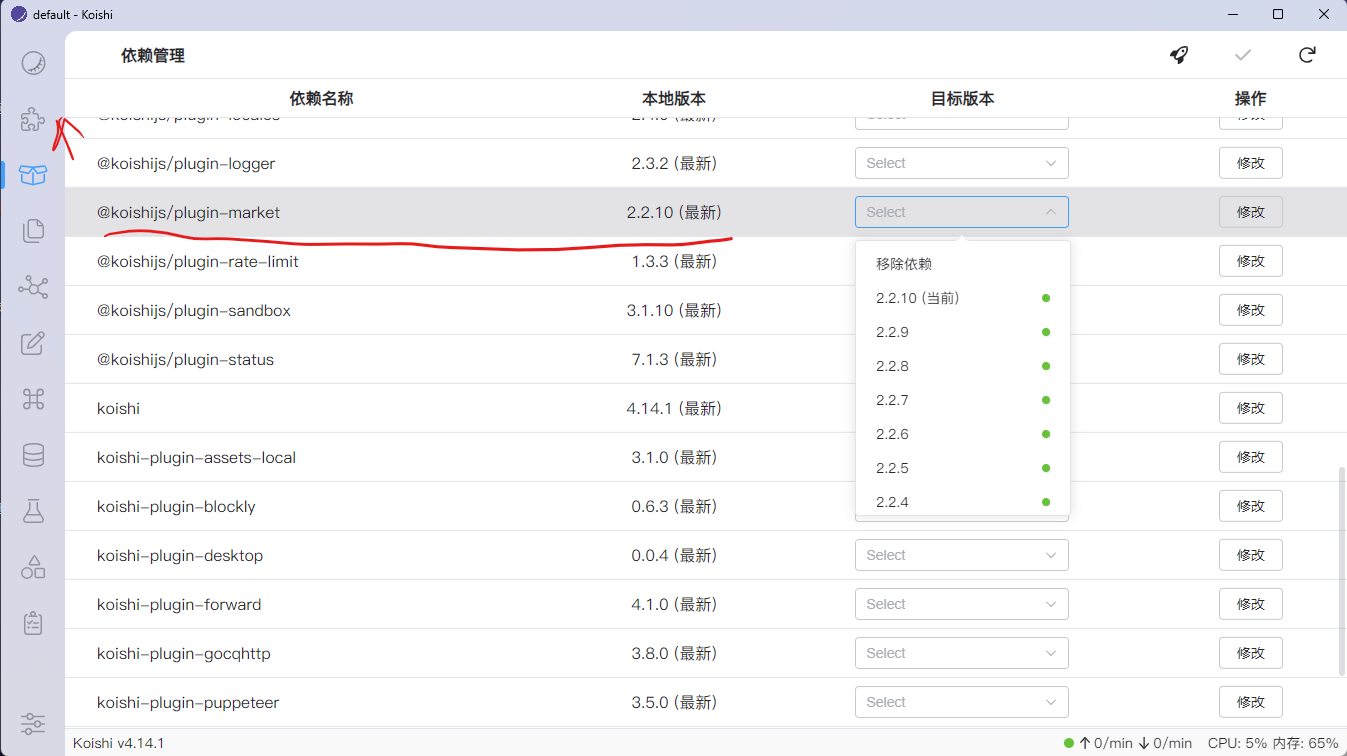Open target version dropdown for plugin-logger
Screen dimensions: 1347x756
[x=961, y=163]
